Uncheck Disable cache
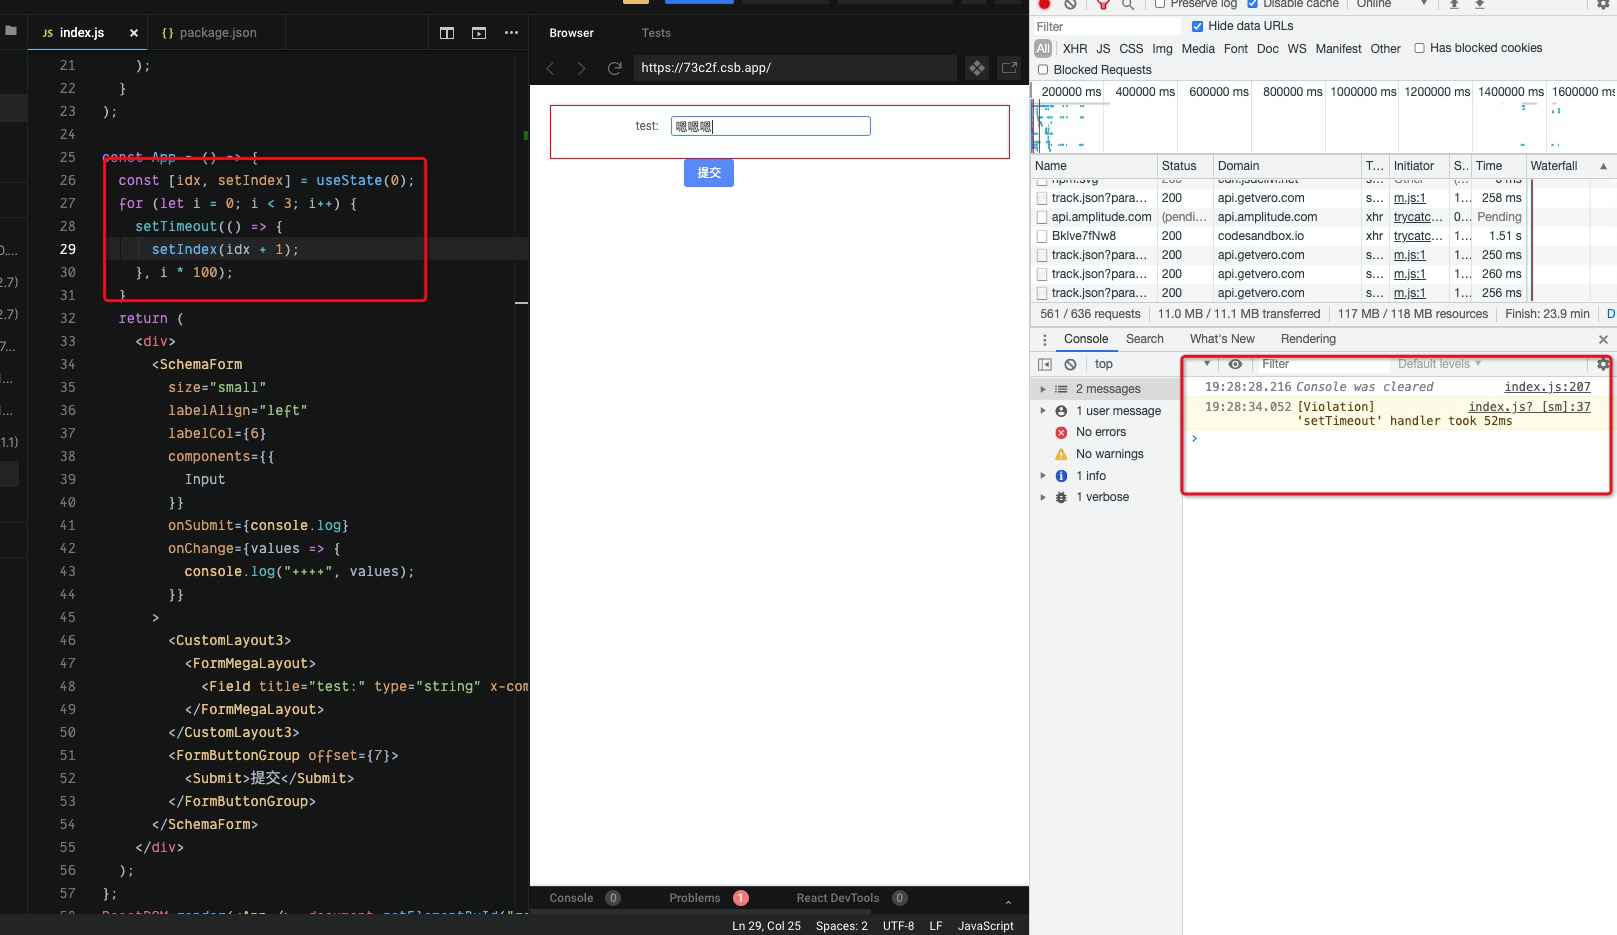 click(1252, 4)
